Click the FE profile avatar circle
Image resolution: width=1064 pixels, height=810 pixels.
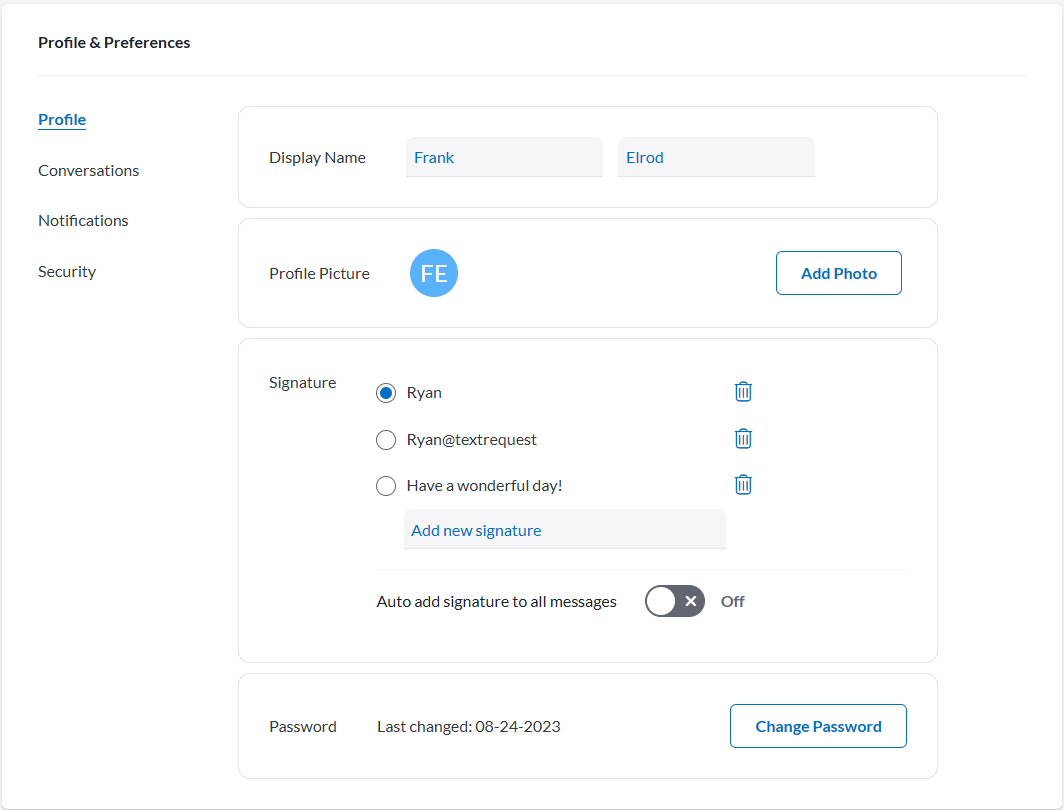(434, 274)
